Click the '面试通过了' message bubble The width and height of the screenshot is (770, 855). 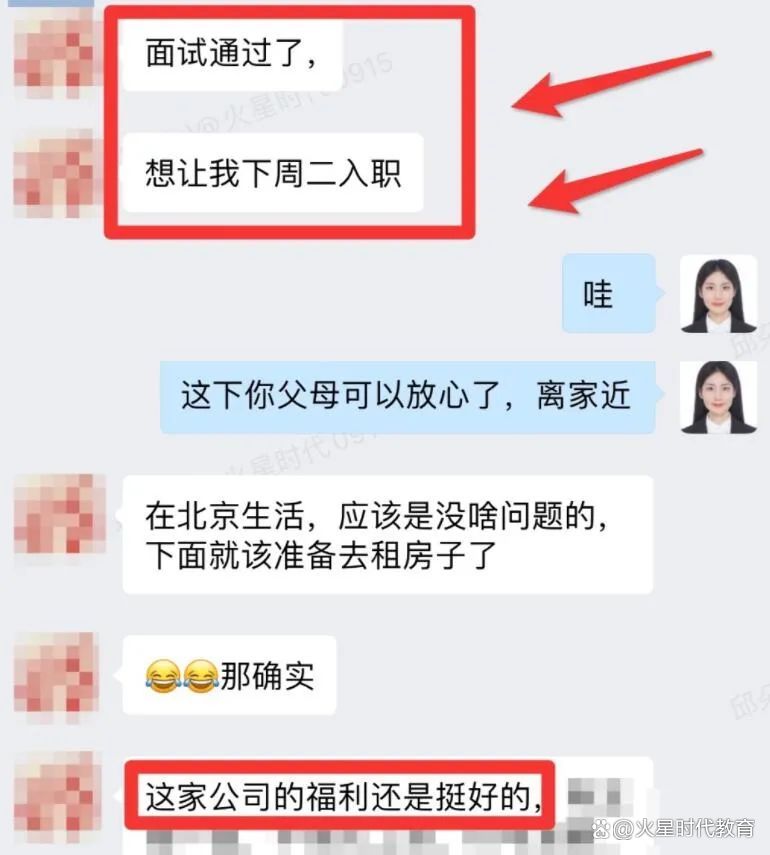[232, 55]
